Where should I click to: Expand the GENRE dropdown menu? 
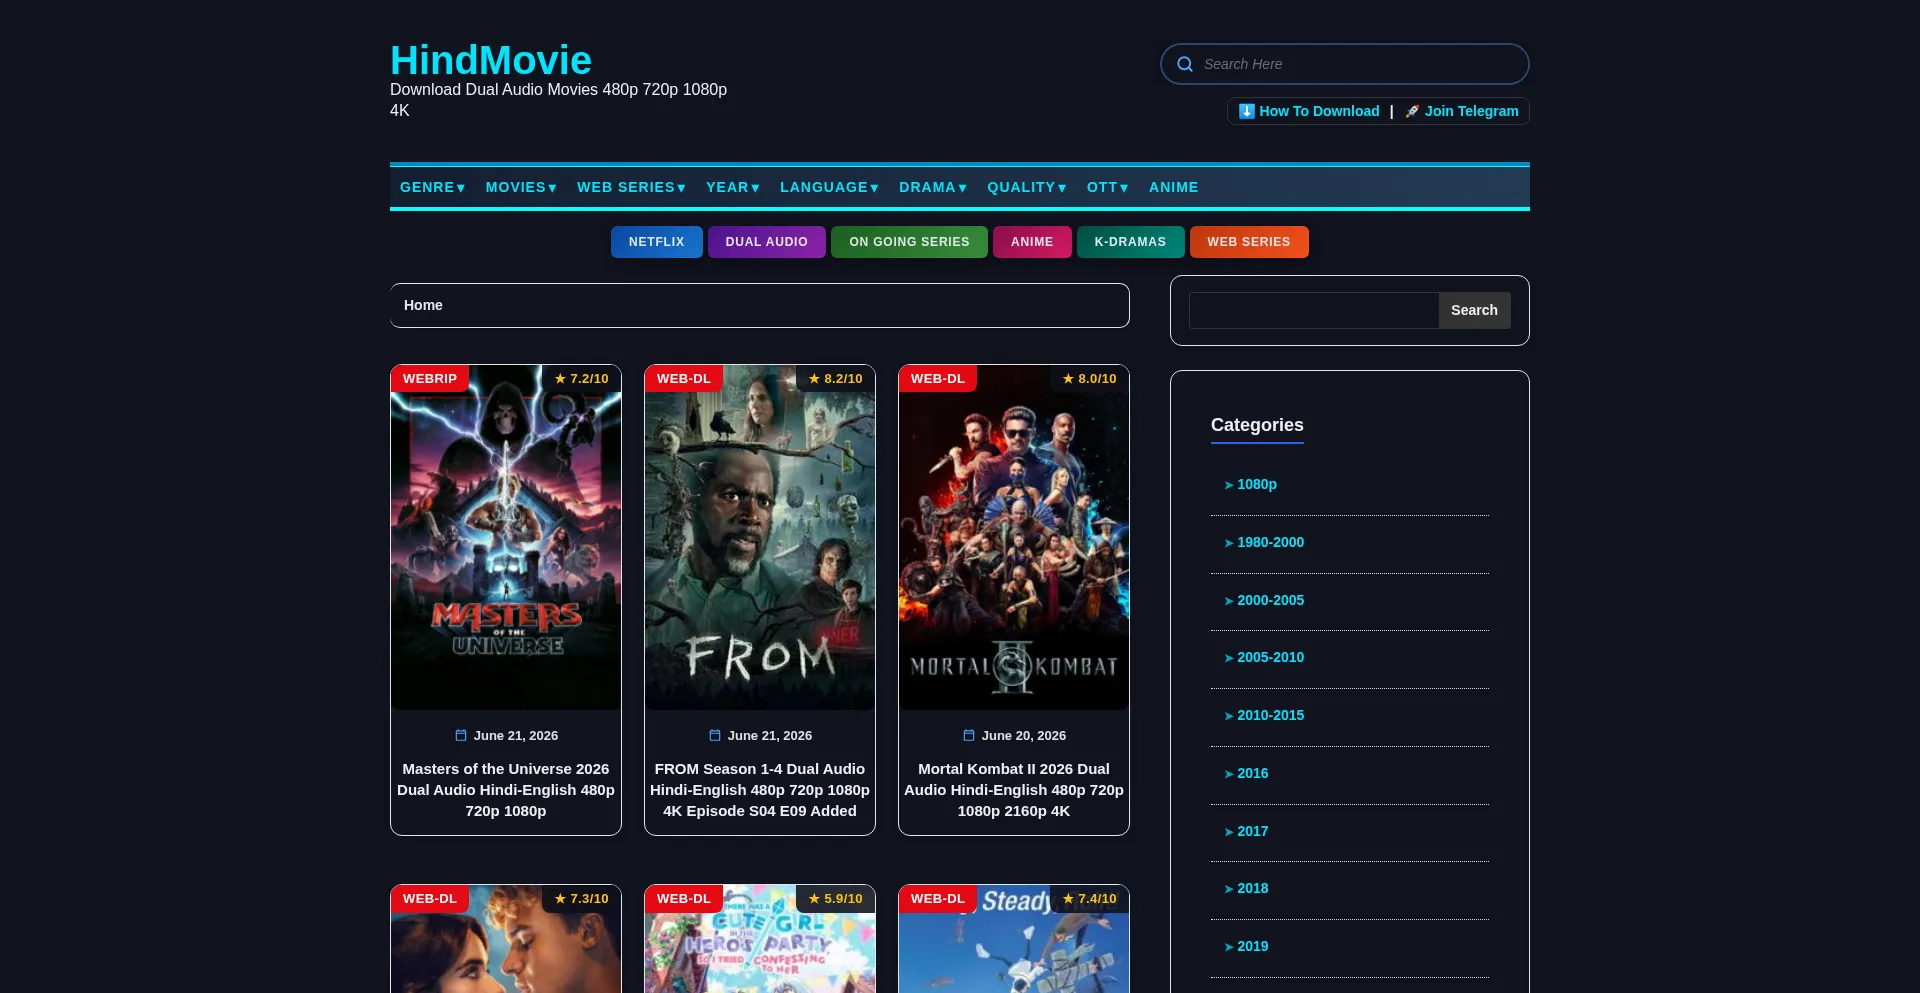(x=433, y=187)
